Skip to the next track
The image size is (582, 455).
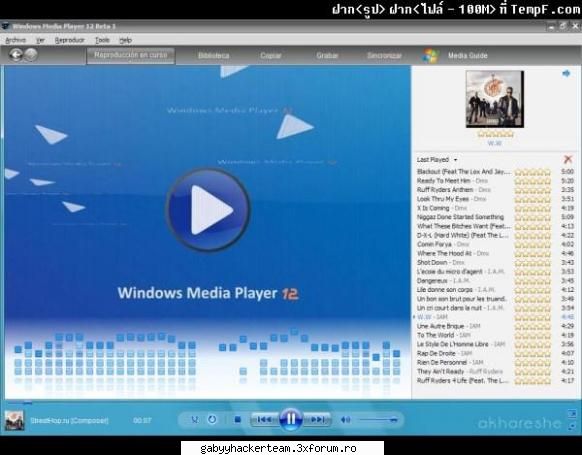click(x=317, y=420)
